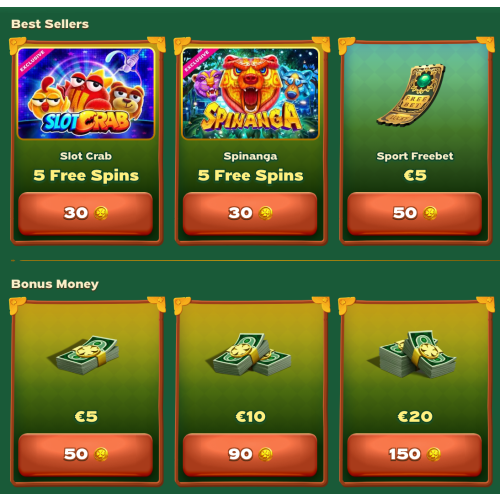Click the Exclusive ribbon on Slot Crab
This screenshot has height=500, width=500.
click(33, 62)
